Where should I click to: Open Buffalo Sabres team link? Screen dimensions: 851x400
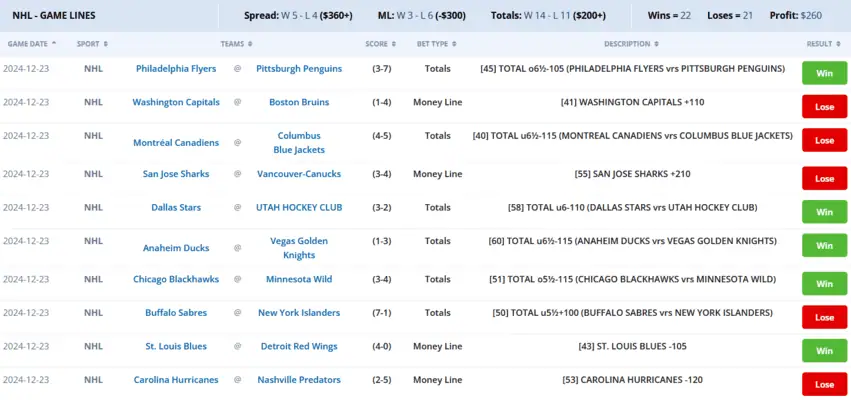tap(176, 313)
